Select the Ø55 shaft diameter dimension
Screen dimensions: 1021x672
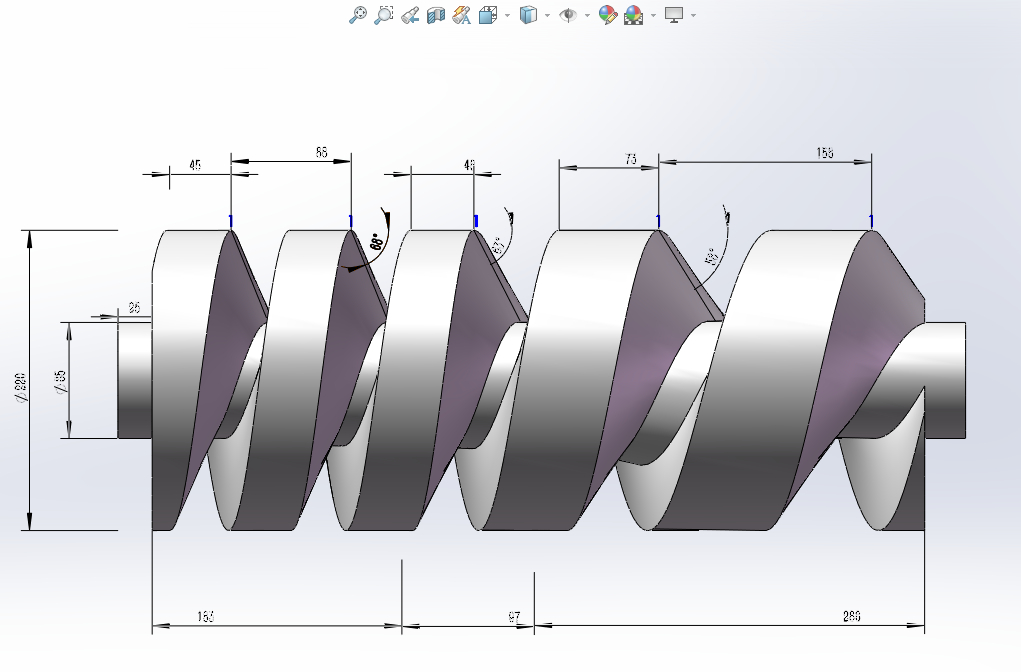point(61,382)
